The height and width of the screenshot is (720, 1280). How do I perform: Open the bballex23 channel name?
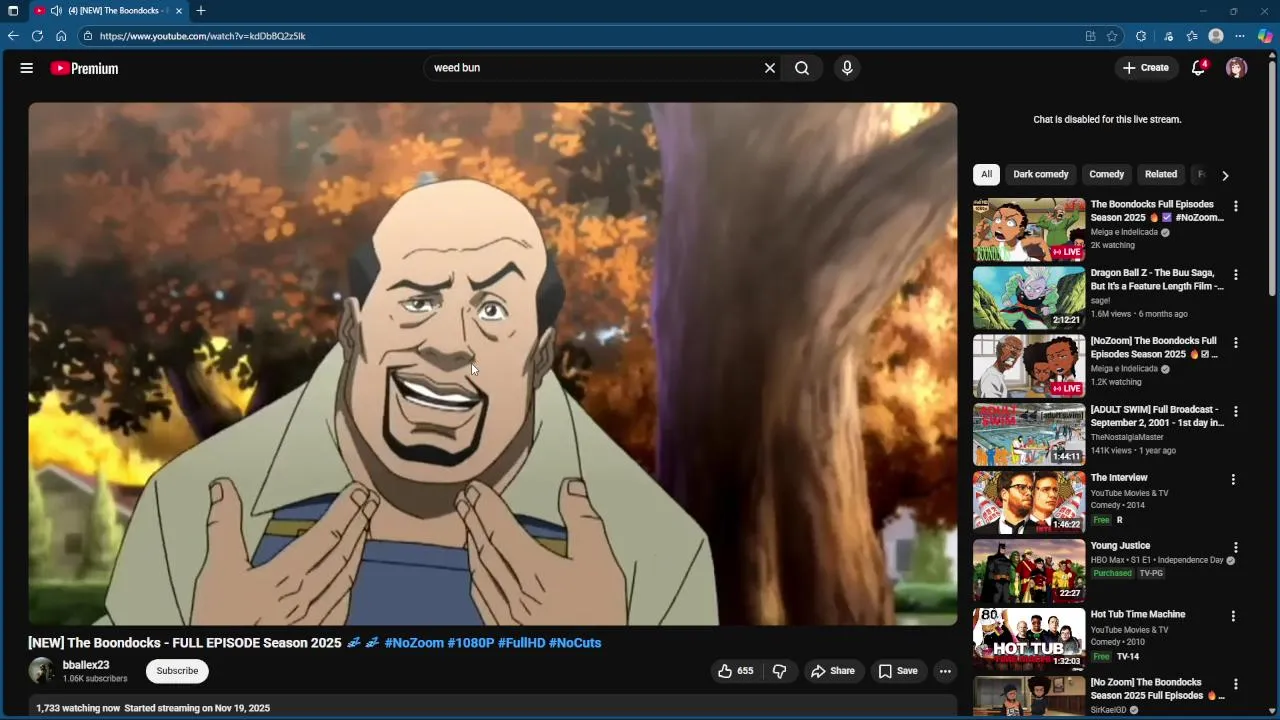pos(86,665)
